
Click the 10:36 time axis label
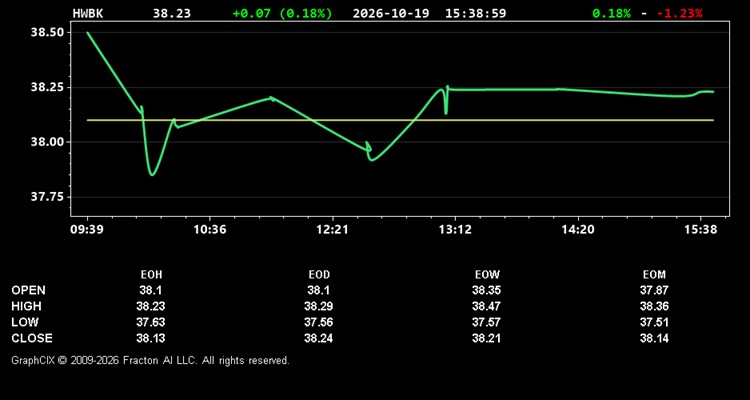pyautogui.click(x=210, y=230)
